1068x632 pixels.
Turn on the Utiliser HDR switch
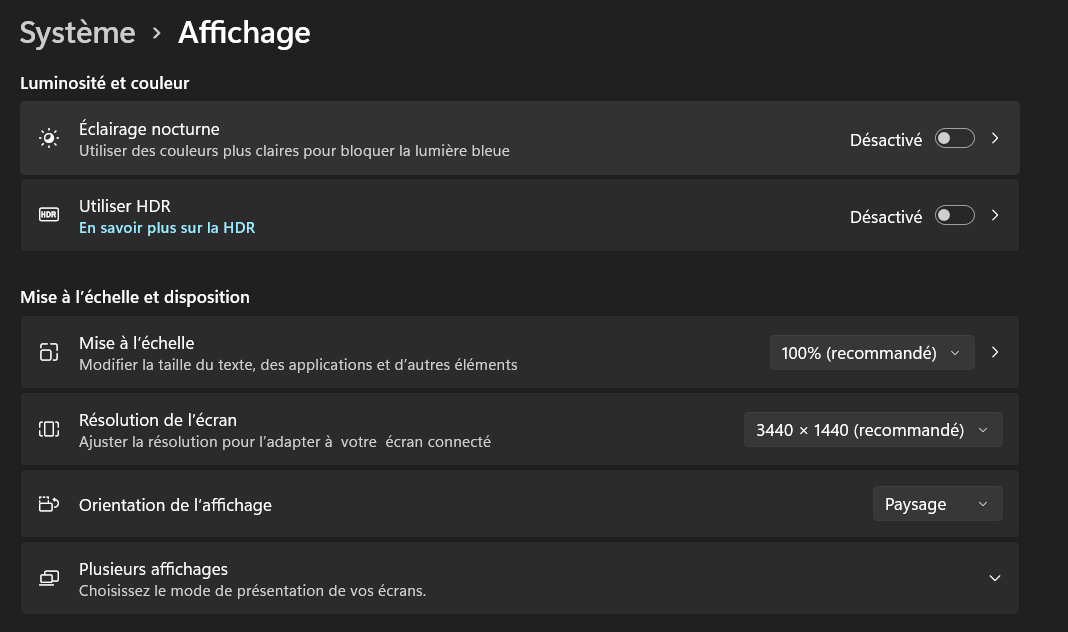pos(954,215)
